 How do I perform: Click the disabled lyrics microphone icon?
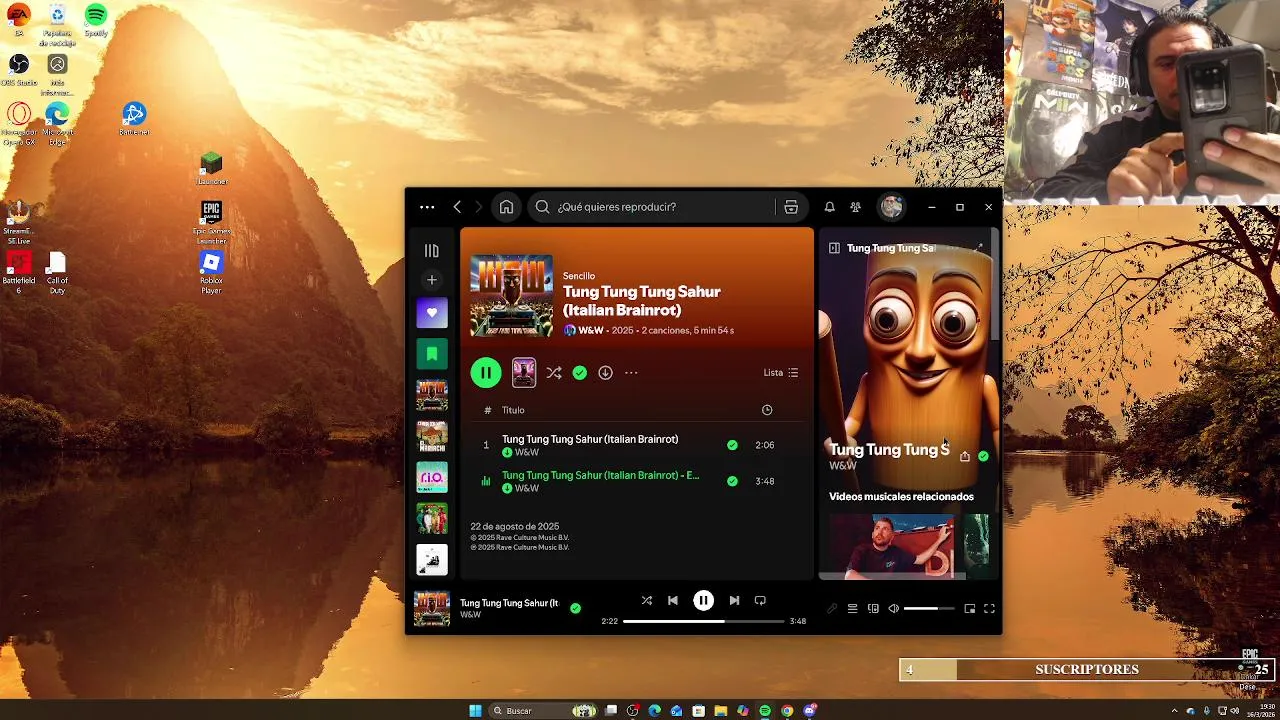(x=831, y=609)
